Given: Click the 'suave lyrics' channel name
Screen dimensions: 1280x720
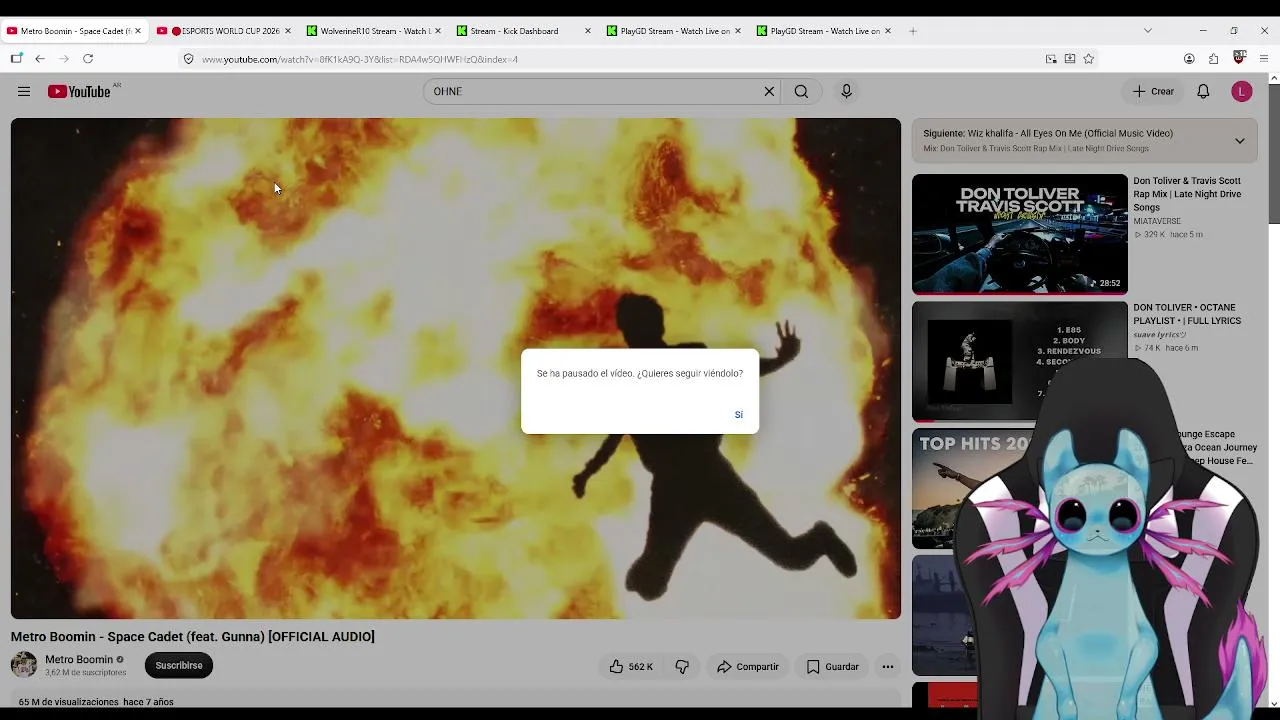Looking at the screenshot, I should click(x=1159, y=335).
